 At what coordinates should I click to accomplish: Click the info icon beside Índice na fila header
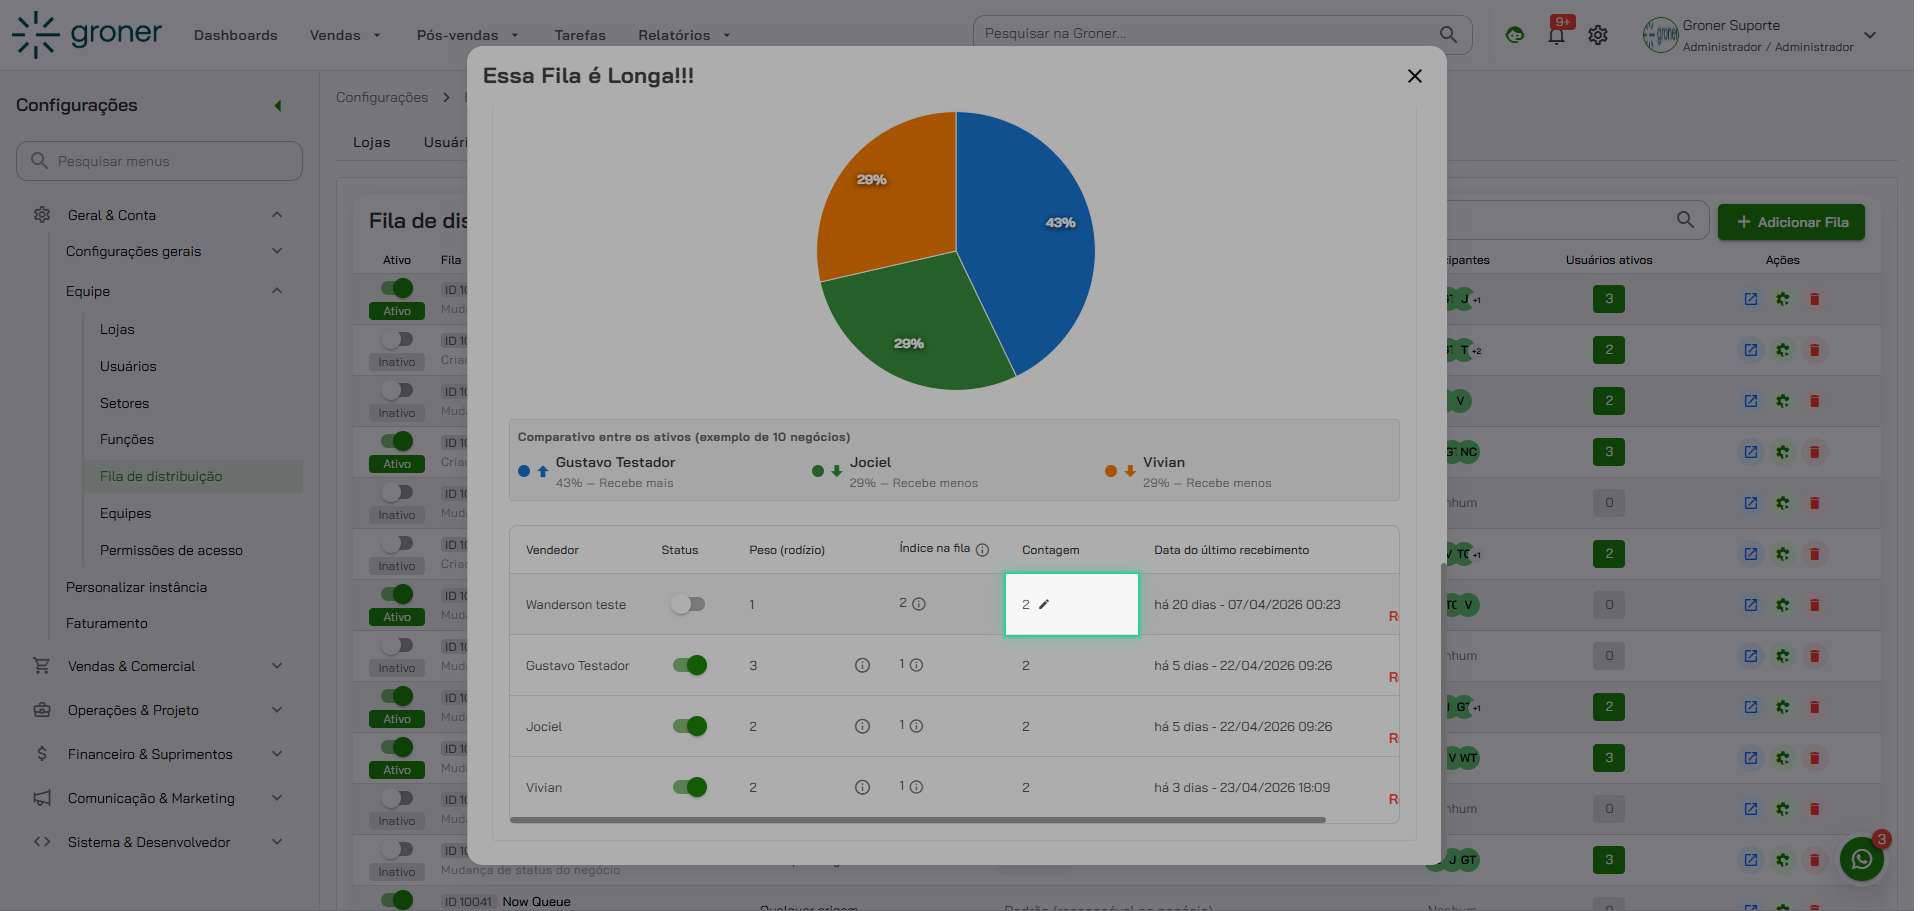[x=982, y=550]
